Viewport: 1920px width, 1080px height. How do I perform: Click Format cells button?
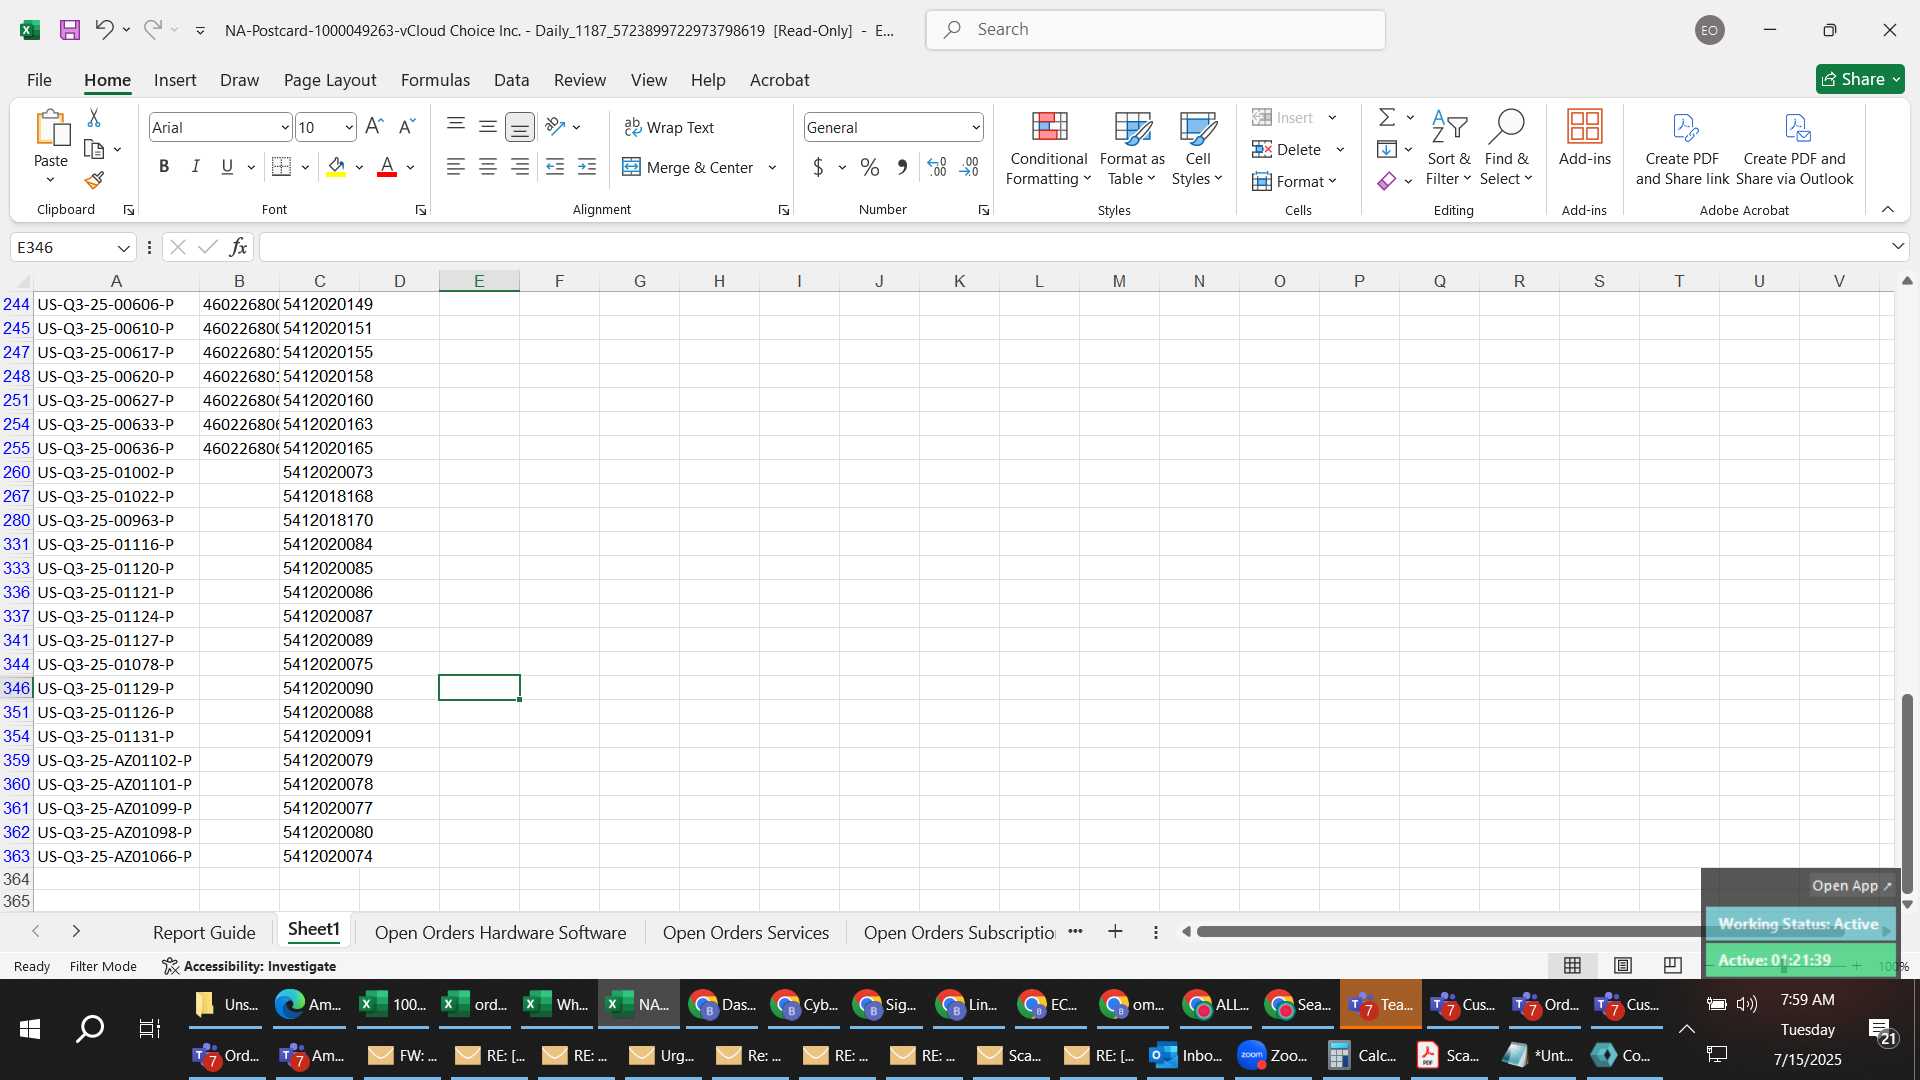point(1294,181)
